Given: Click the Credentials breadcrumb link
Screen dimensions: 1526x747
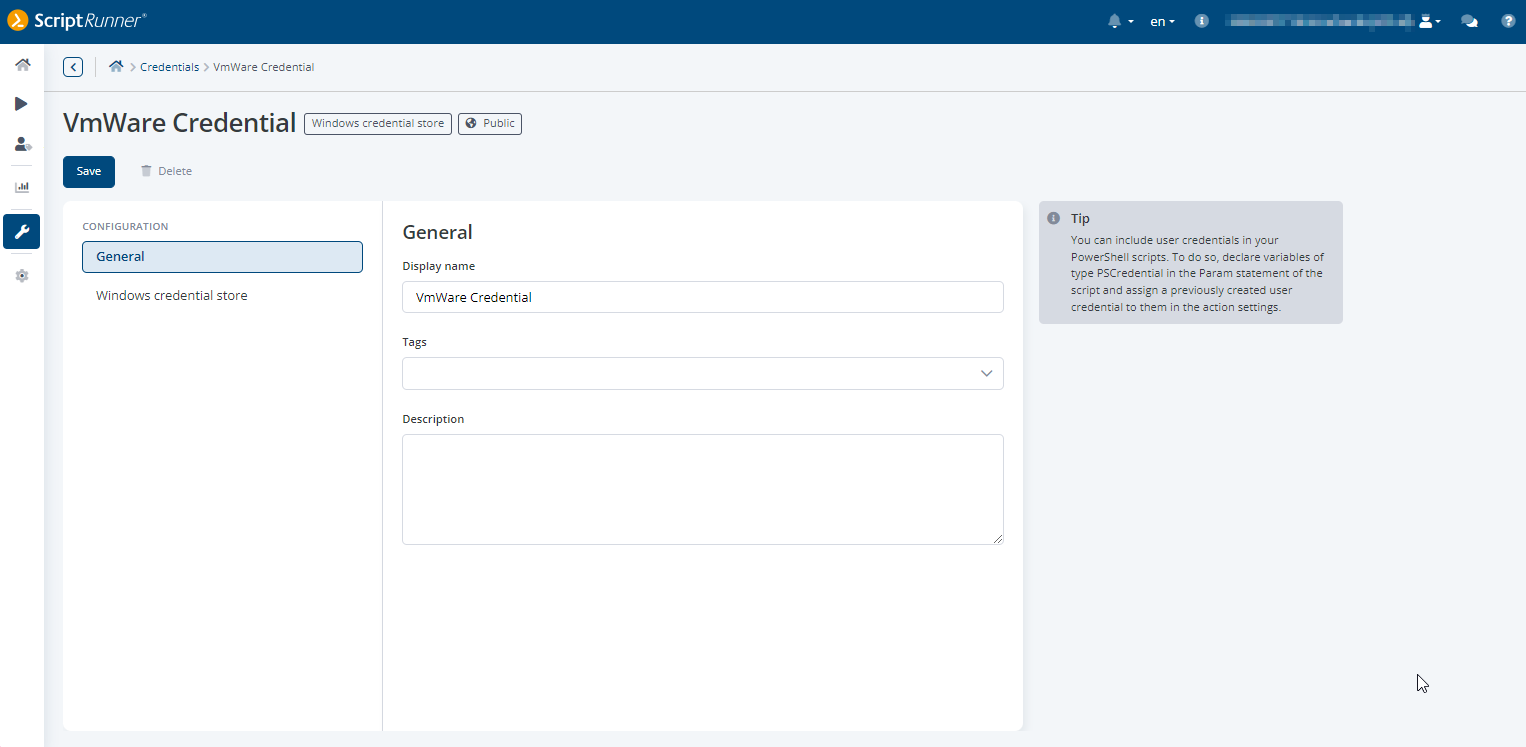Looking at the screenshot, I should (169, 67).
